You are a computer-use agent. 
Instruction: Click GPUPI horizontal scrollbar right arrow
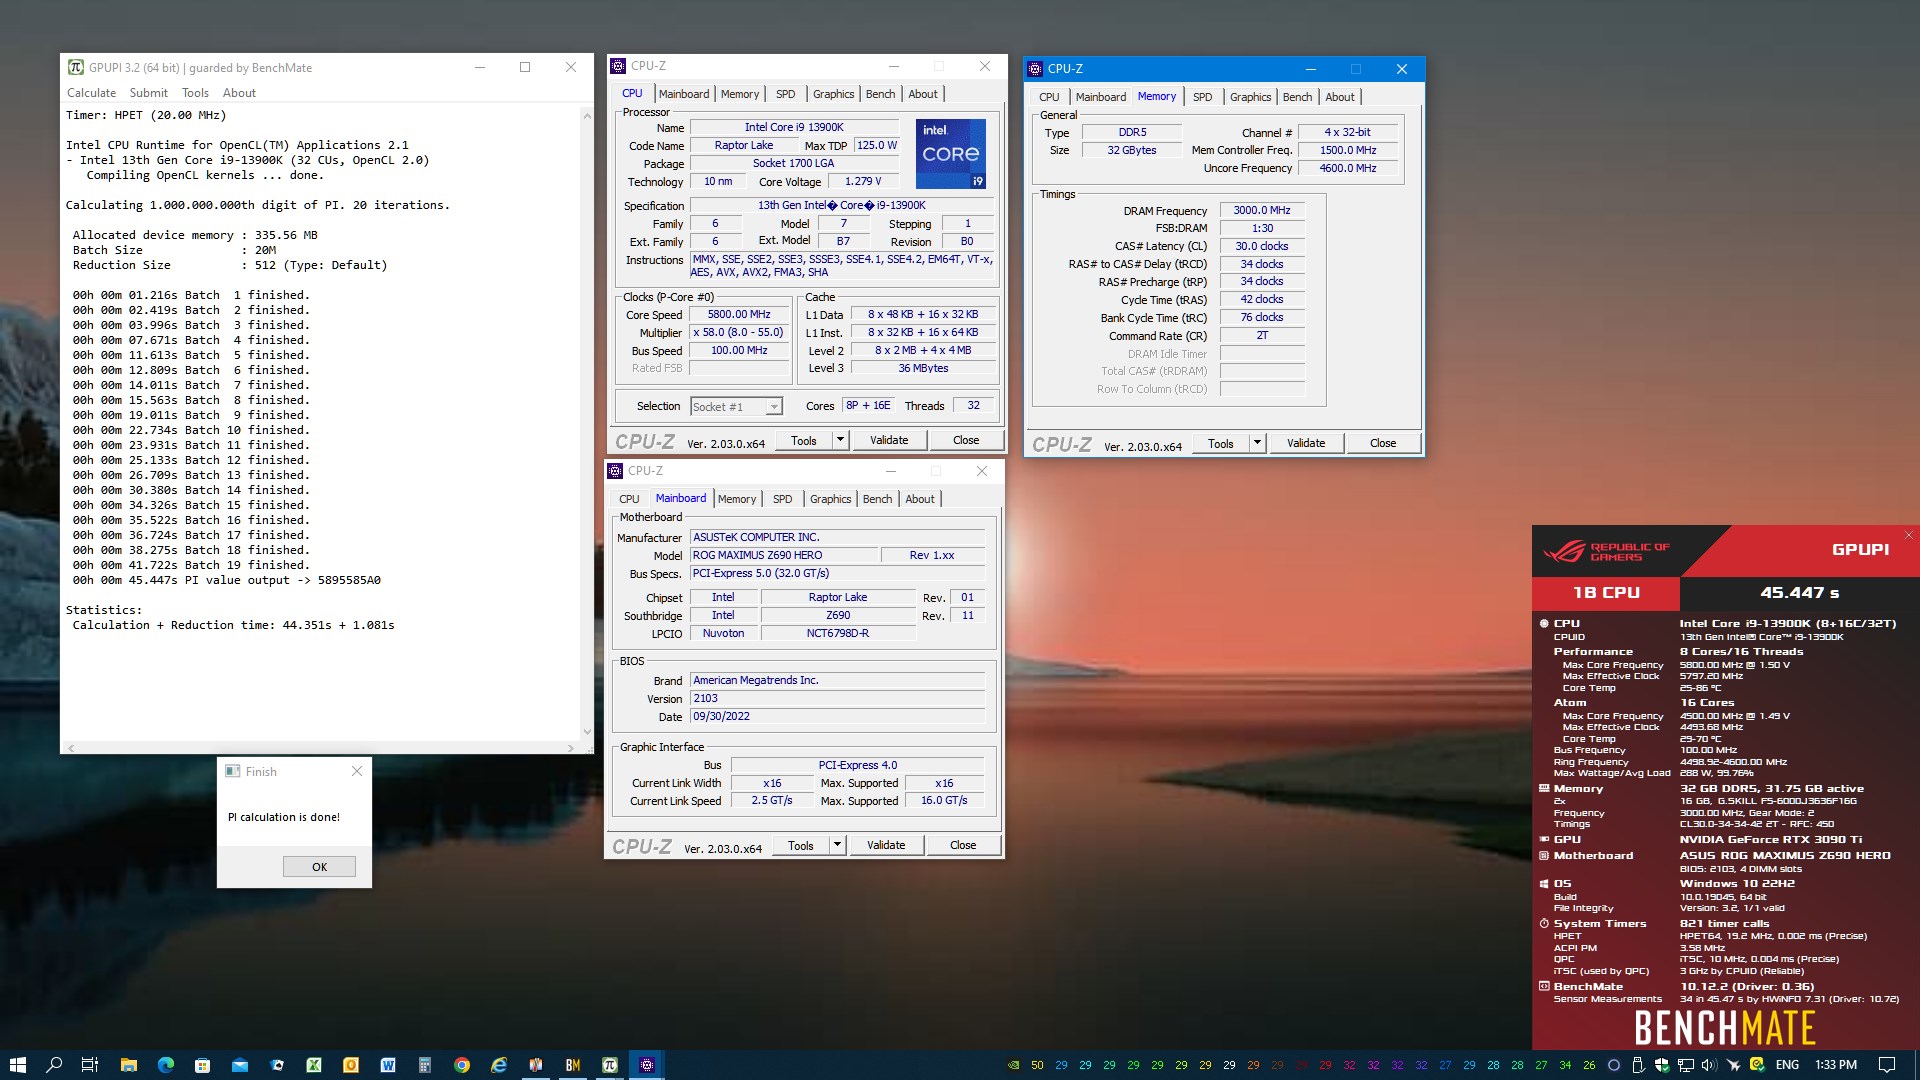click(x=571, y=748)
